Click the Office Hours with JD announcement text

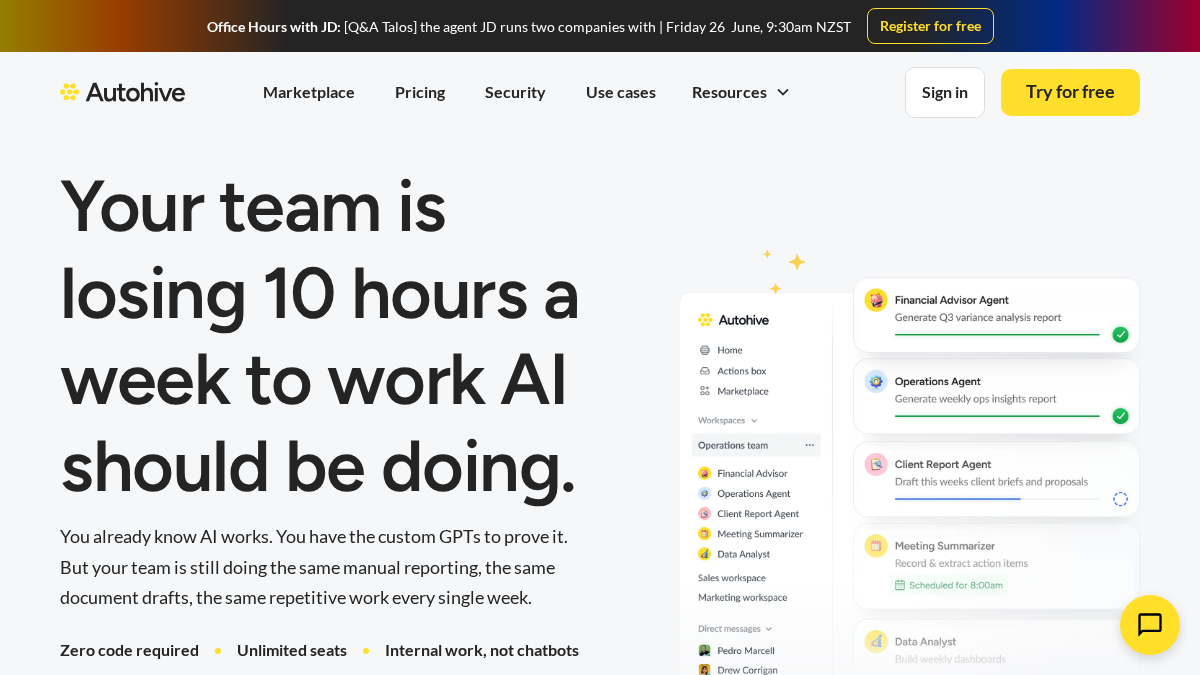click(x=529, y=27)
